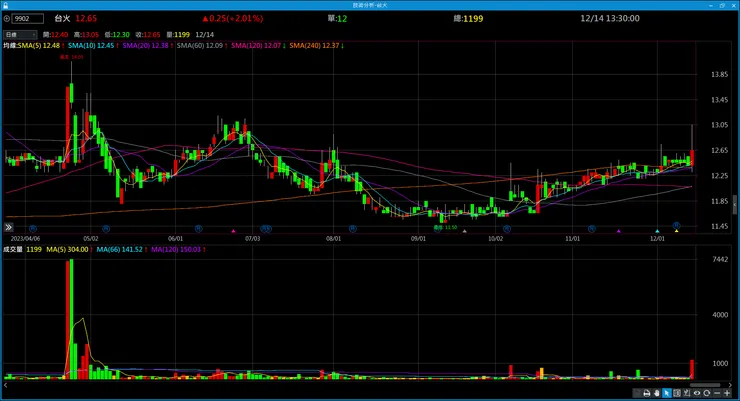Screen dimensions: 740x401
Task: Expand the double-chevron panel at chart's left edge
Action: click(x=8, y=227)
